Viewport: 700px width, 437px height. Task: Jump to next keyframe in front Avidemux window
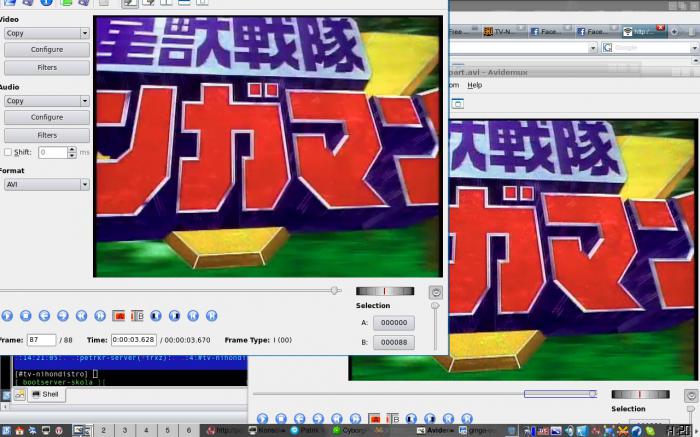tap(100, 316)
